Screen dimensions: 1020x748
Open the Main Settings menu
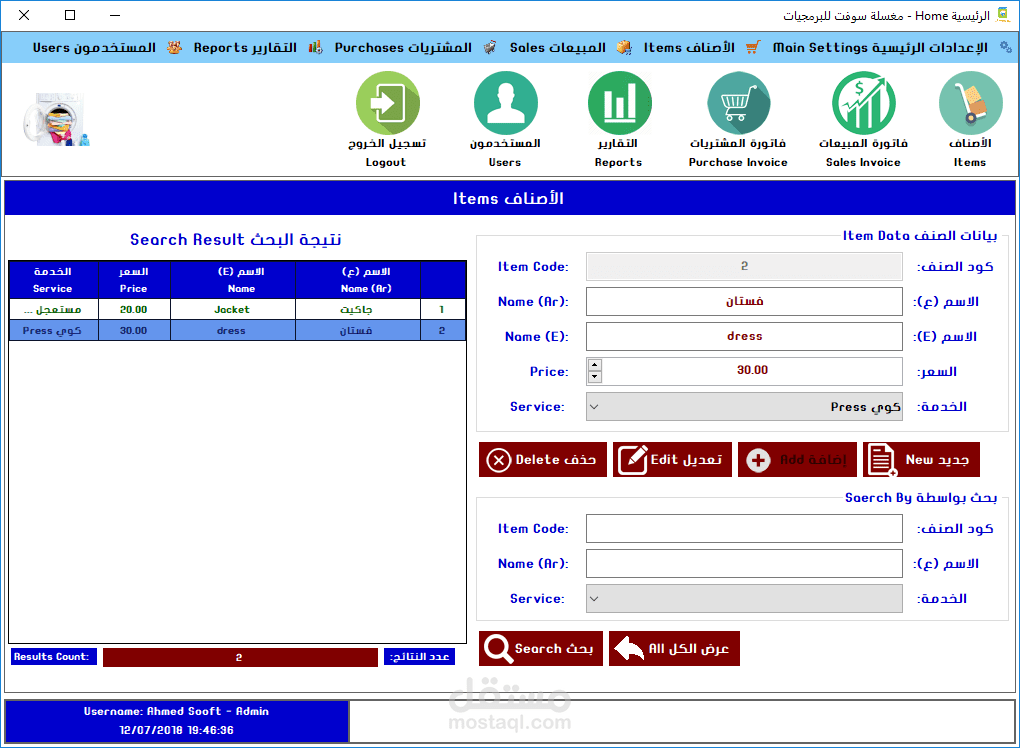click(879, 47)
